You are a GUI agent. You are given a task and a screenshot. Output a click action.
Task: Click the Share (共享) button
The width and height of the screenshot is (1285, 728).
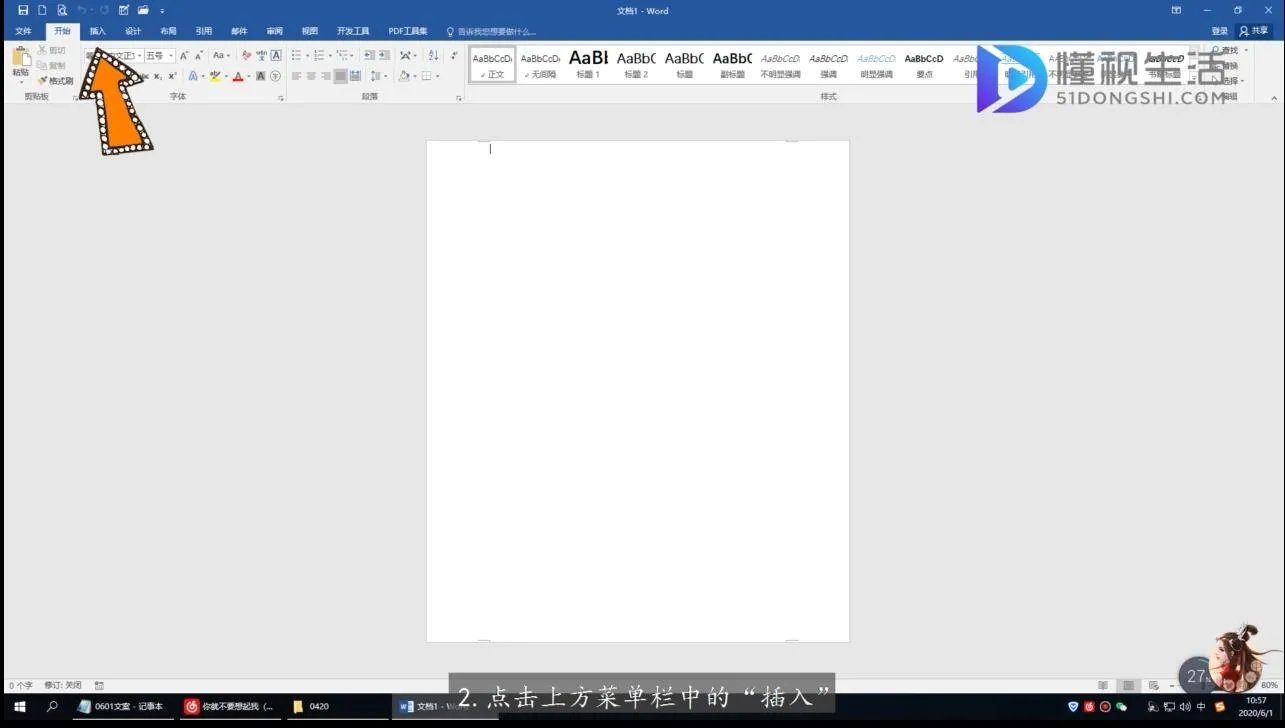point(1254,31)
